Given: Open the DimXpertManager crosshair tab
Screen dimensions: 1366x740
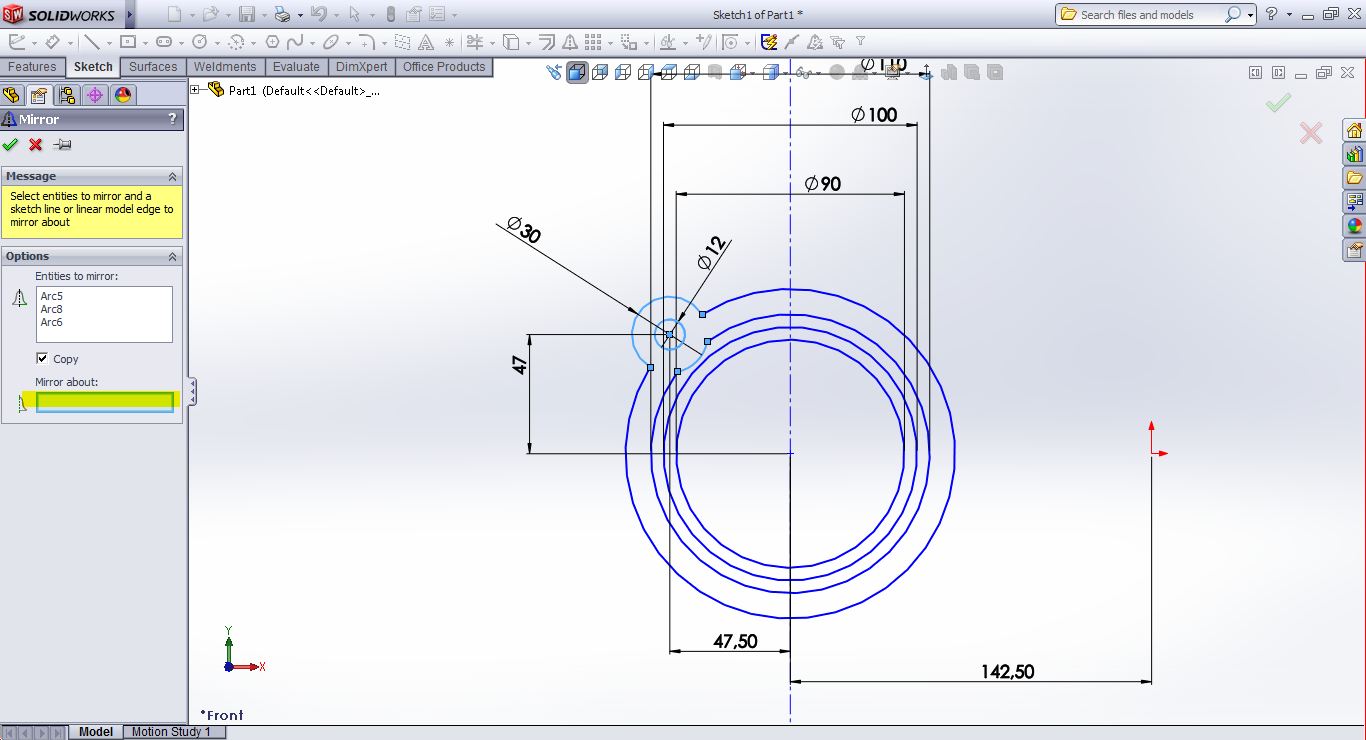Looking at the screenshot, I should click(x=95, y=95).
